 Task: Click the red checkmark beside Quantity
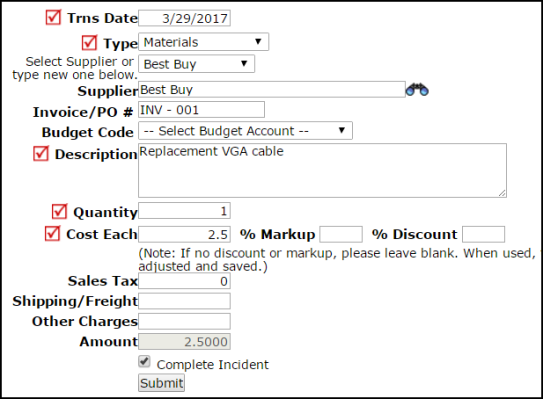pos(60,211)
